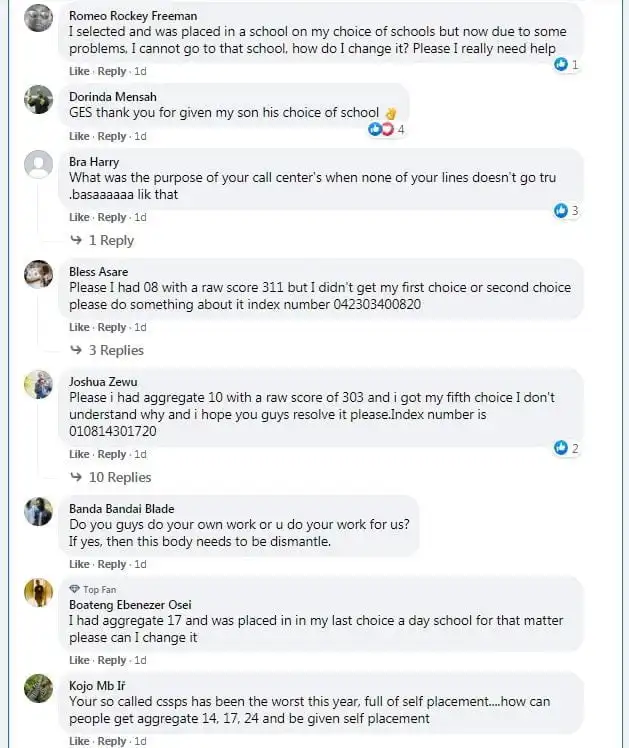The image size is (629, 748).
Task: Click Bra Harry's default avatar icon
Action: tap(38, 165)
